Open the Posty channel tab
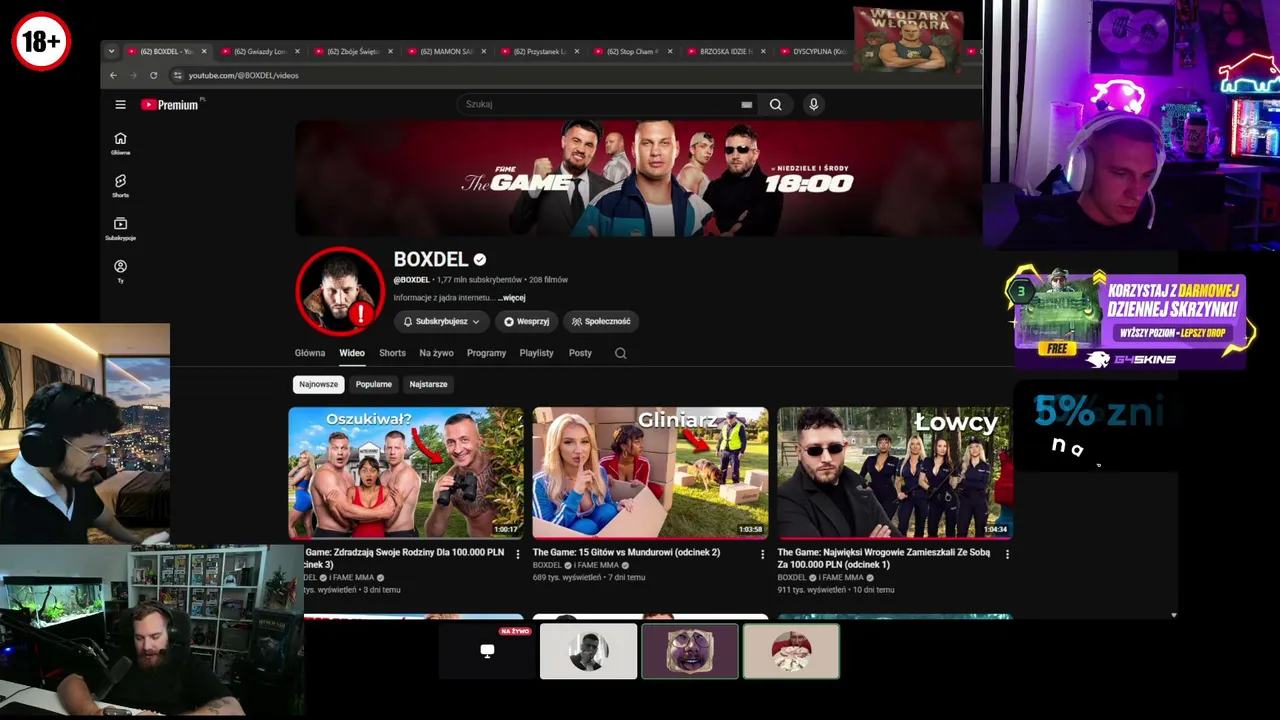The image size is (1280, 720). click(x=580, y=353)
